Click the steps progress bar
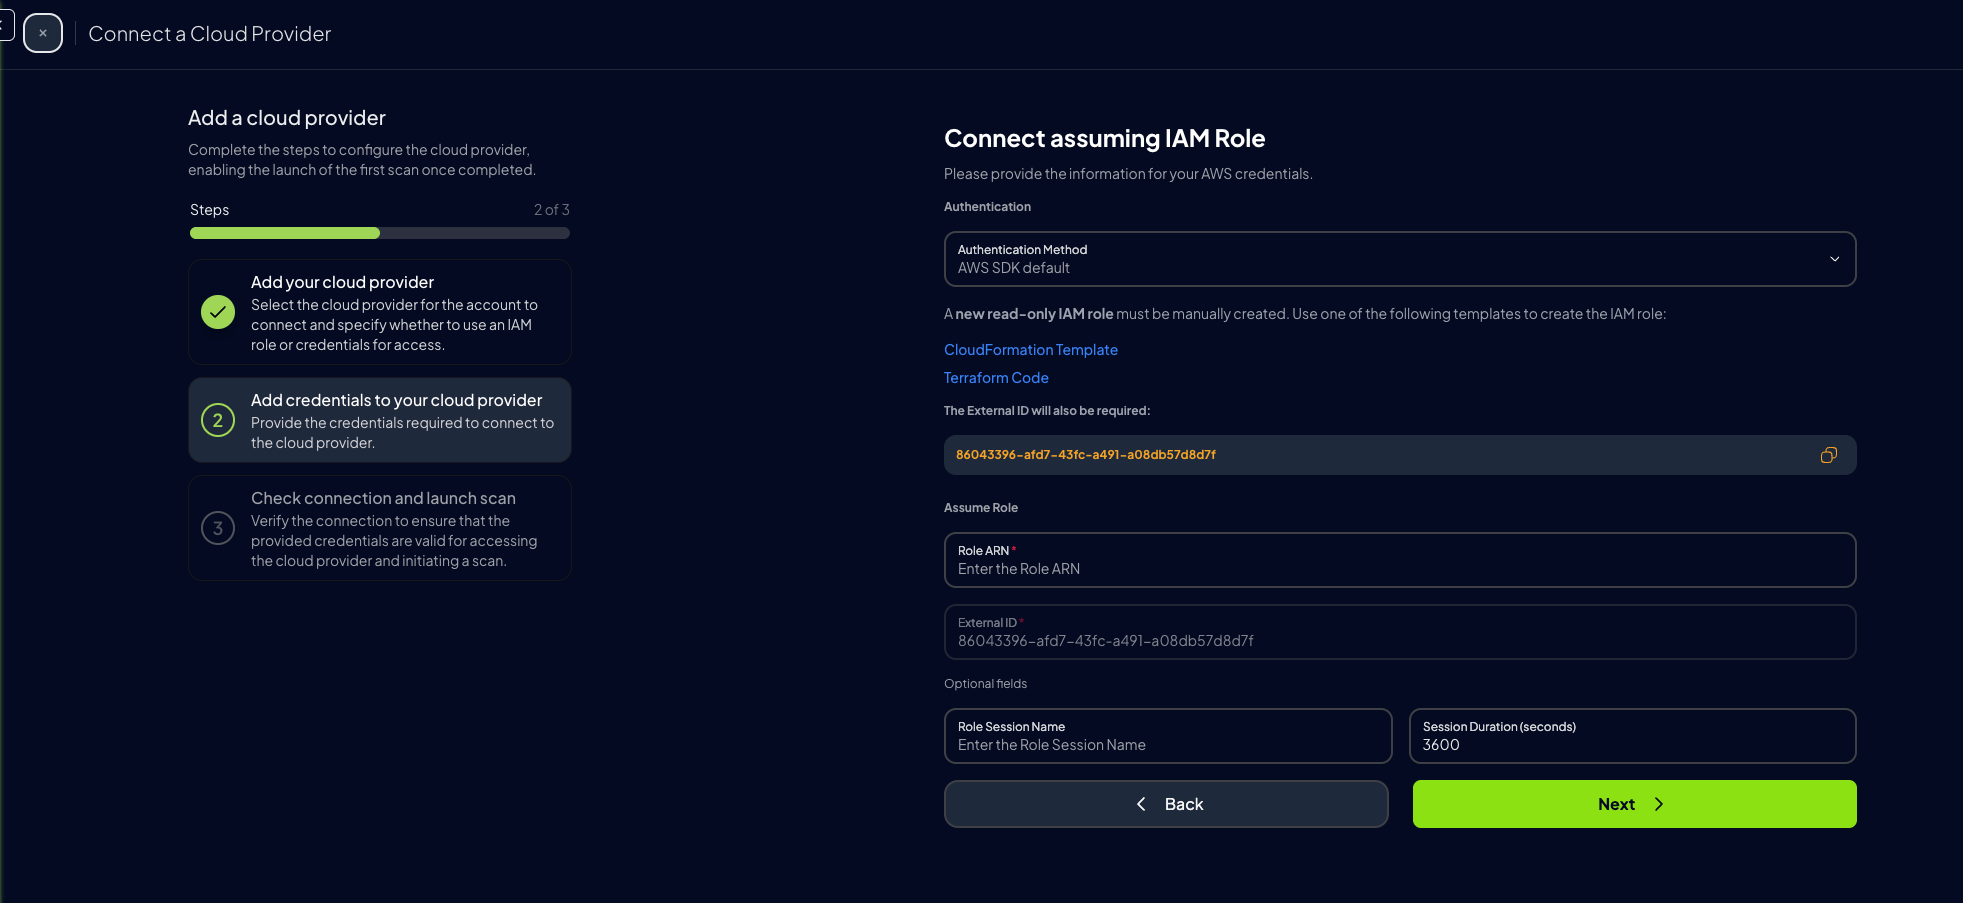Image resolution: width=1963 pixels, height=903 pixels. point(380,233)
